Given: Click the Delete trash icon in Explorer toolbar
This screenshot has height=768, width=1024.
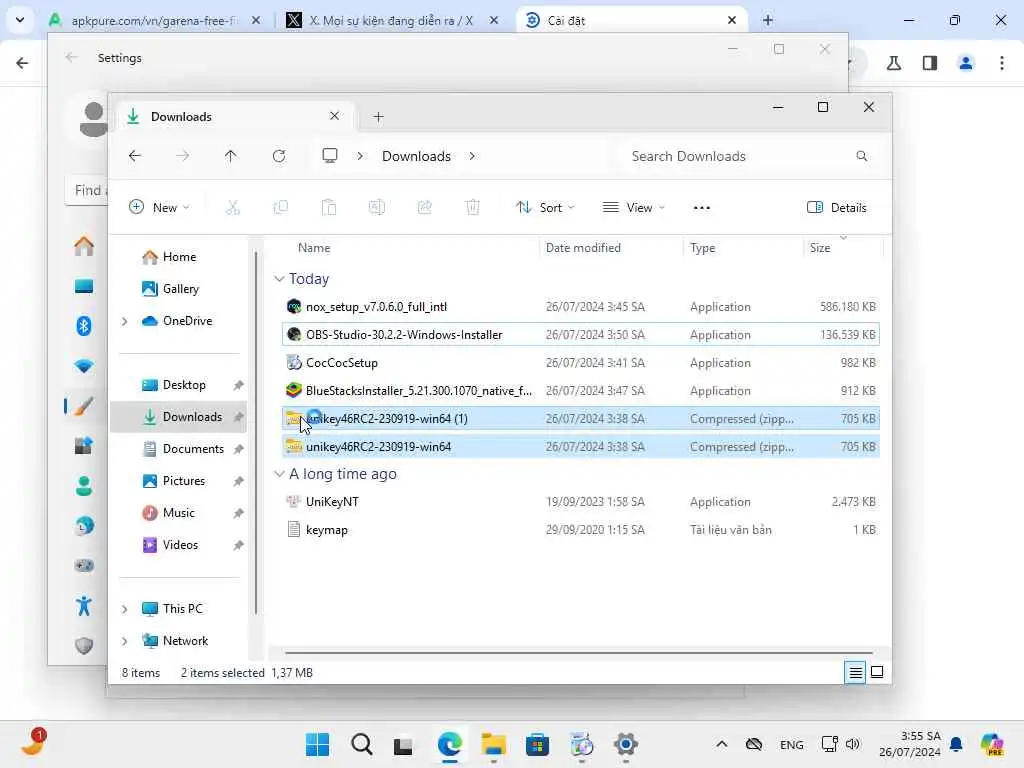Looking at the screenshot, I should coord(473,208).
